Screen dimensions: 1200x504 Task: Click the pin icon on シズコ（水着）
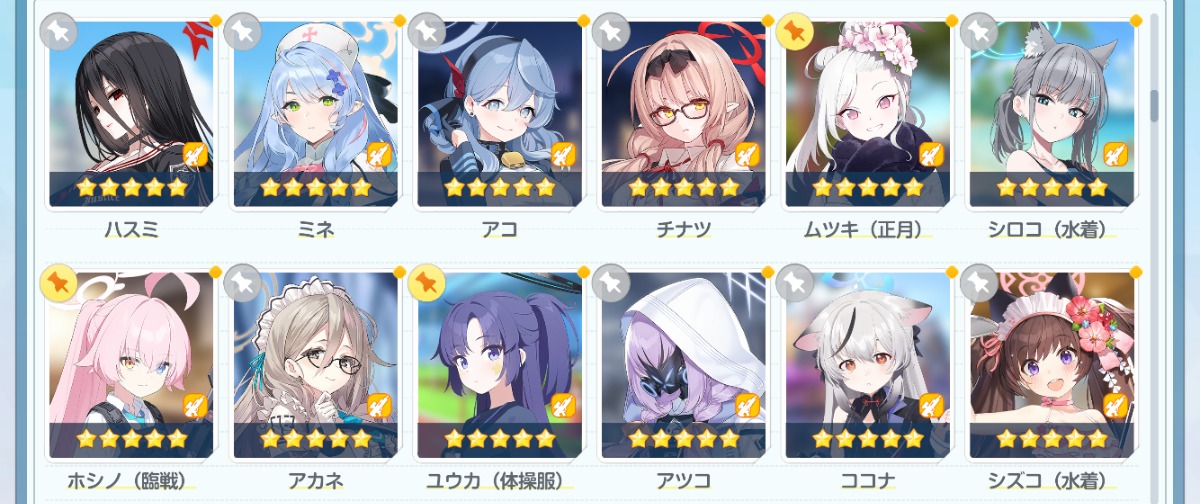[979, 284]
